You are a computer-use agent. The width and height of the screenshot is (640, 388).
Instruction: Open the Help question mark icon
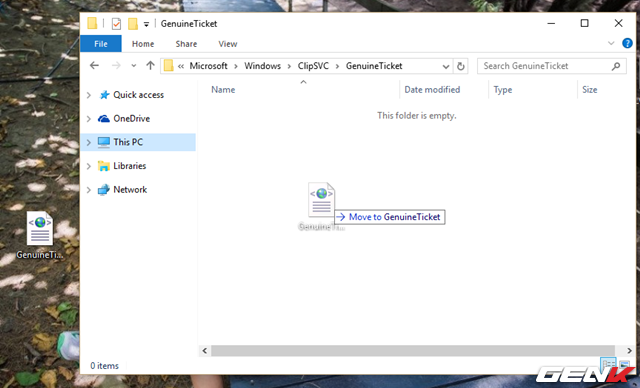(x=627, y=43)
